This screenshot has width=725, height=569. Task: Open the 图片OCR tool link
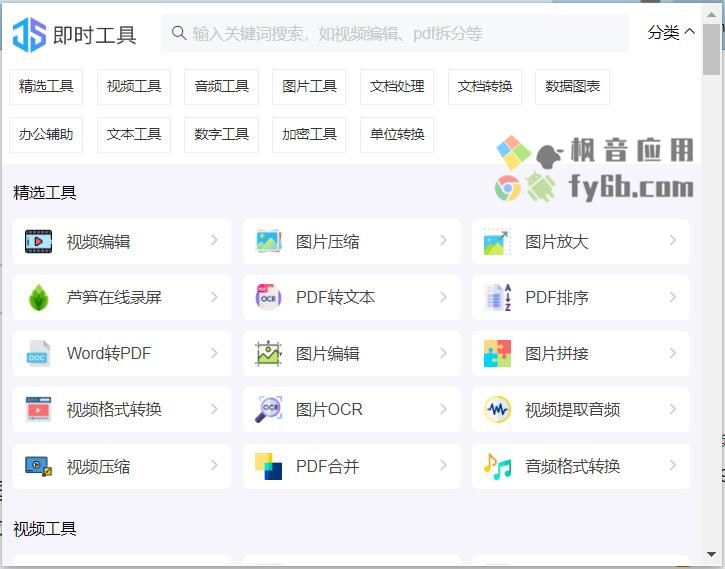tap(351, 410)
